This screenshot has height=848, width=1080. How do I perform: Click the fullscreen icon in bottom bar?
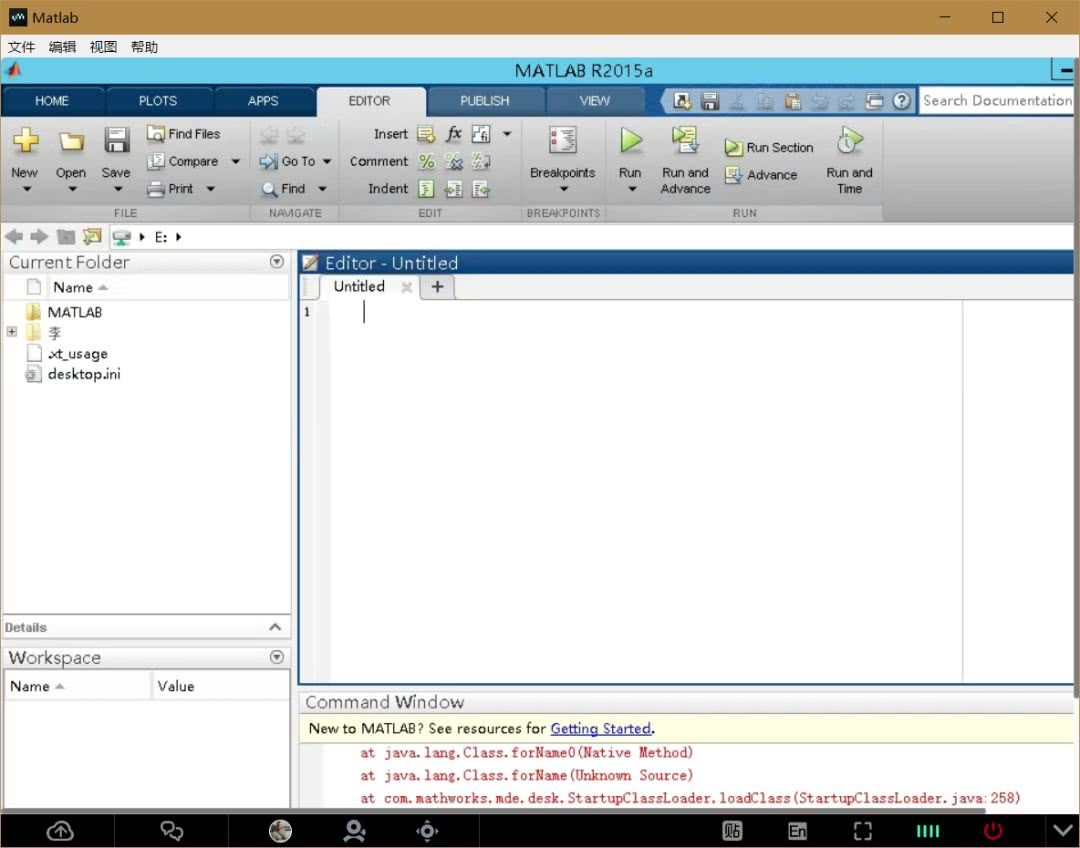(862, 831)
